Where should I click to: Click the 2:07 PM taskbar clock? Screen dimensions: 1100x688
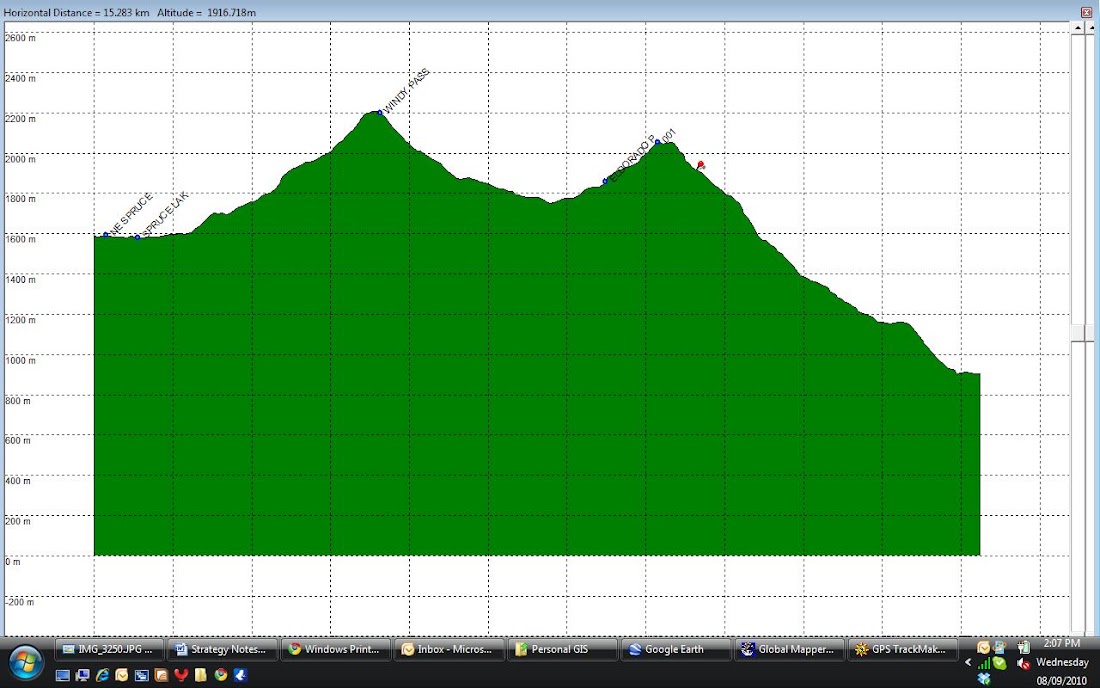(1061, 643)
